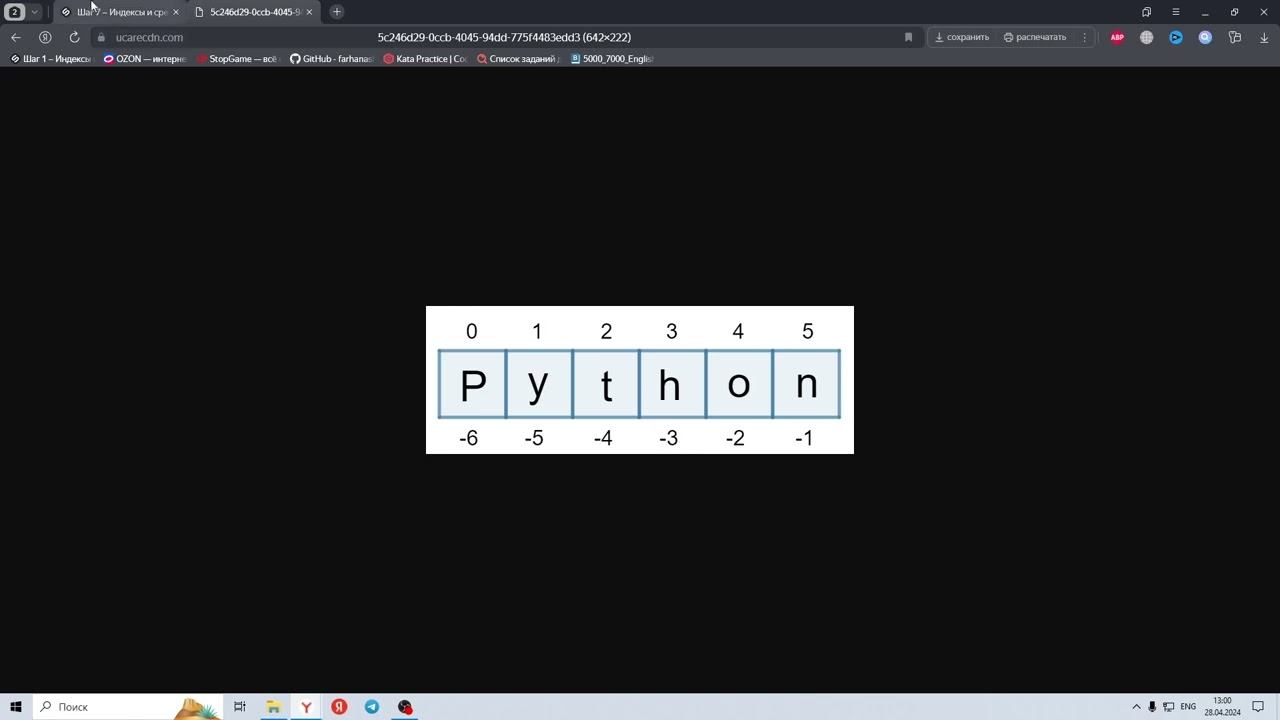Open the dark round app on taskbar
The image size is (1280, 720).
405,707
